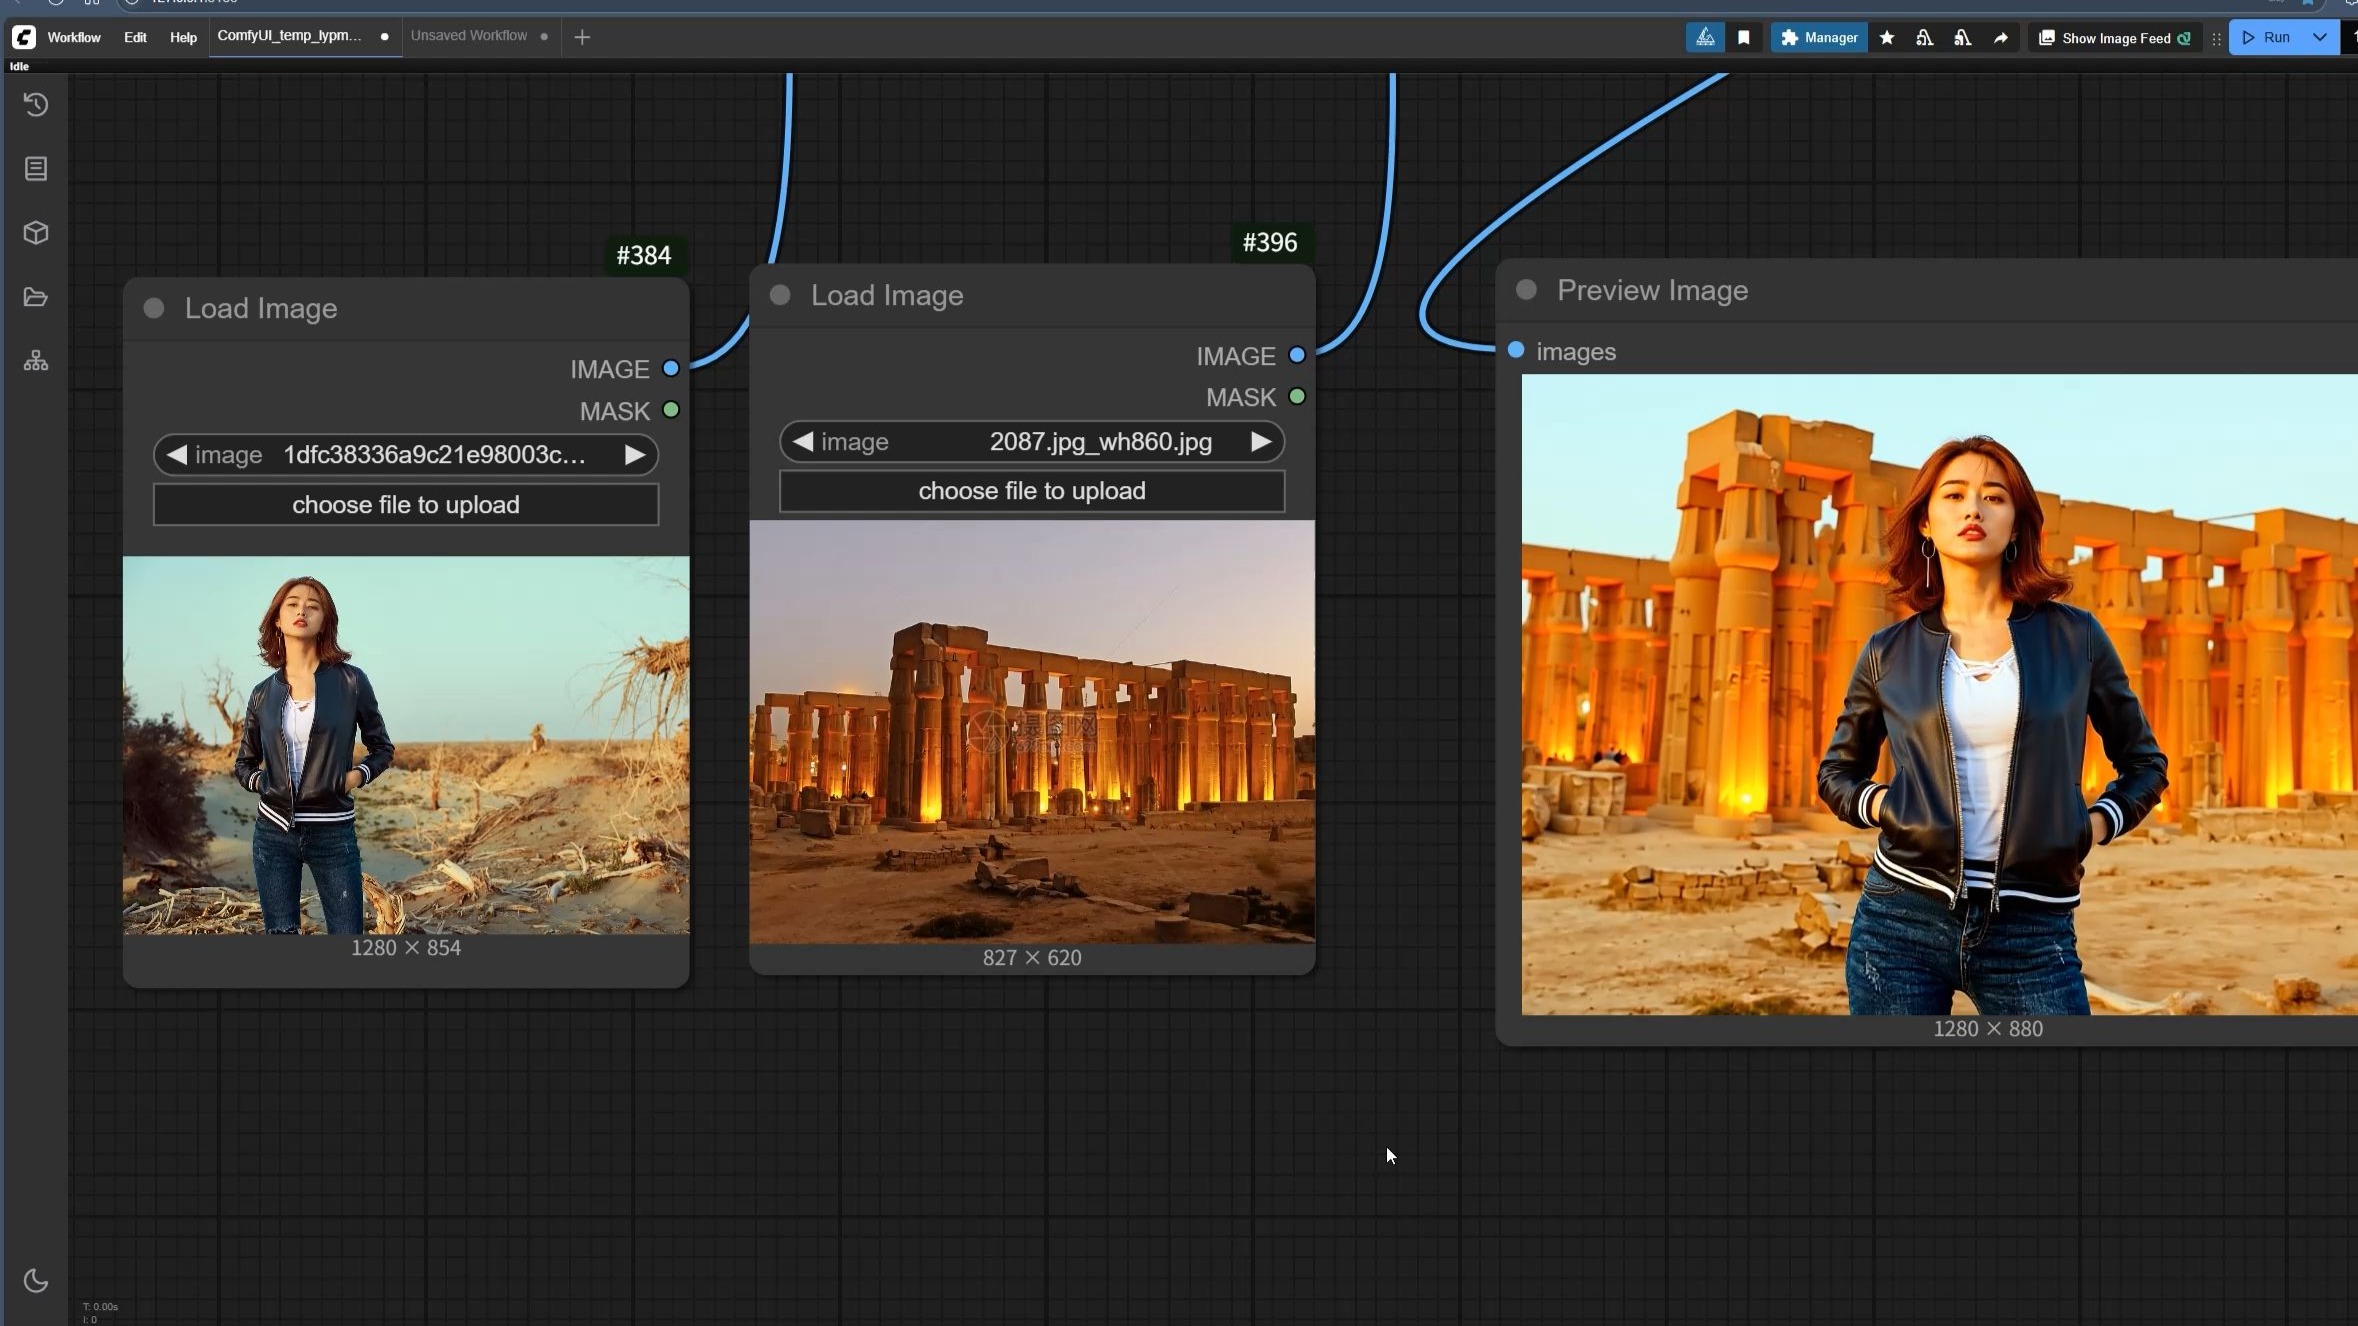Screen dimensions: 2358x1326
Task: Switch to Unsaved Workflow tab
Action: [x=468, y=36]
